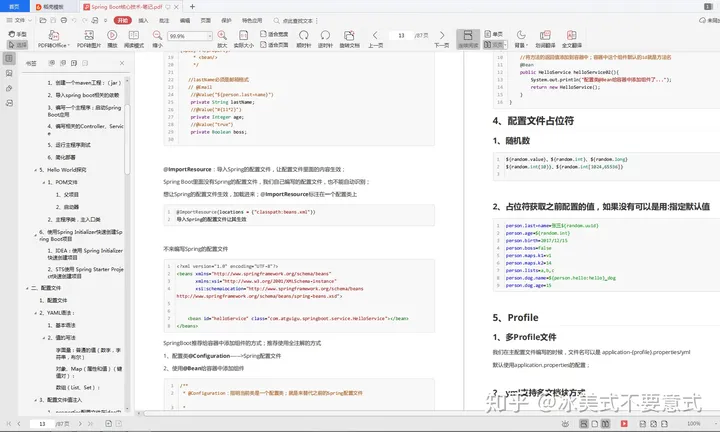
Task: Go to the 首页 home tab
Action: (14, 7)
